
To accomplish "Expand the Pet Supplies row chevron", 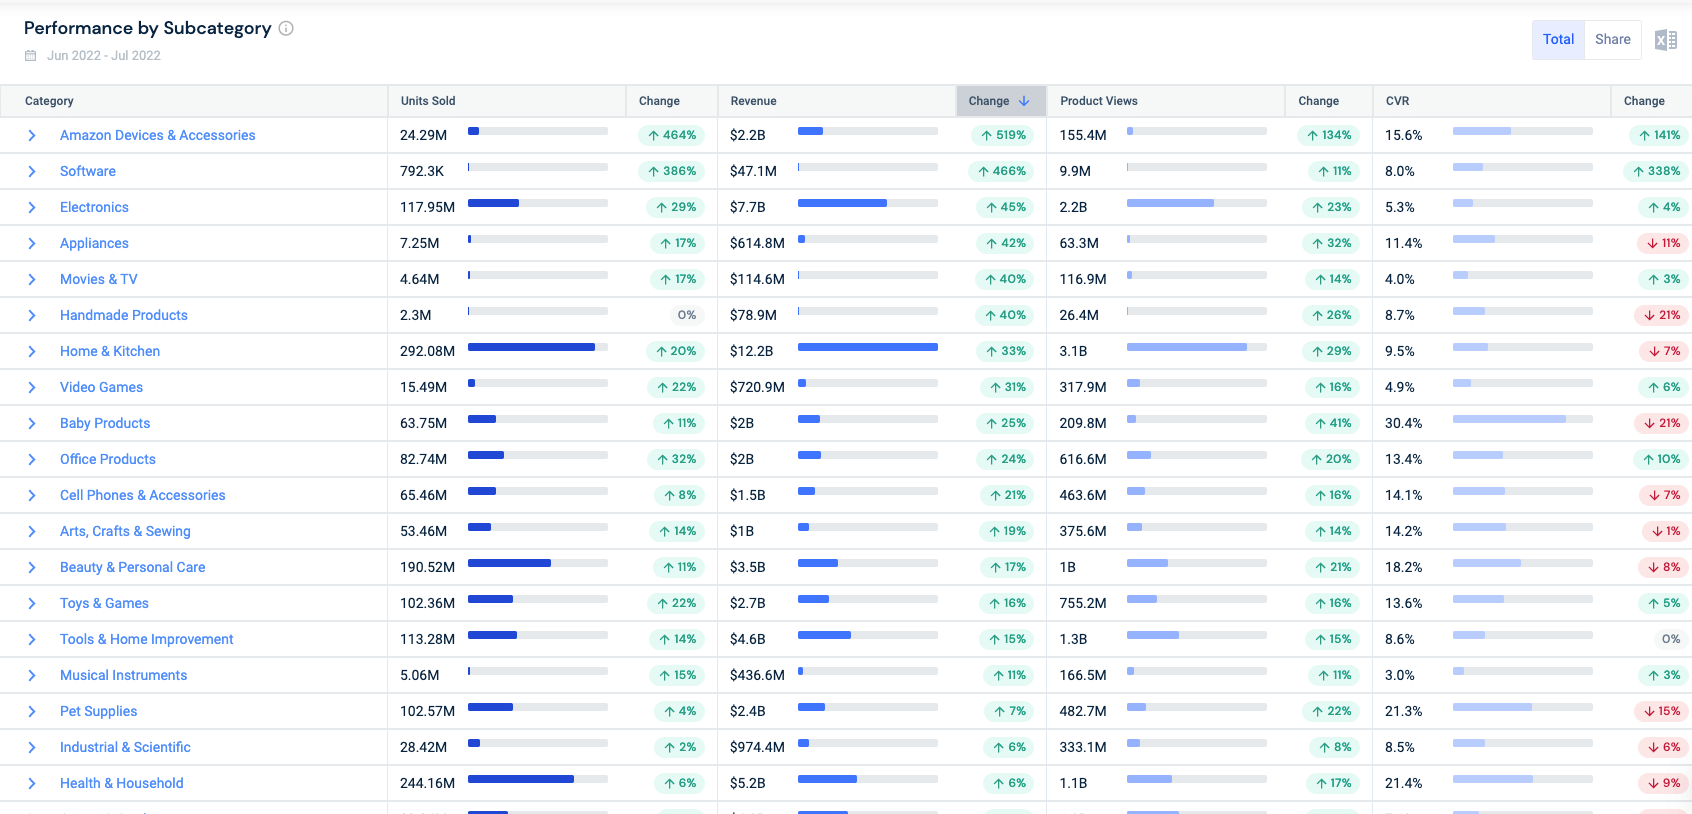I will pyautogui.click(x=32, y=712).
